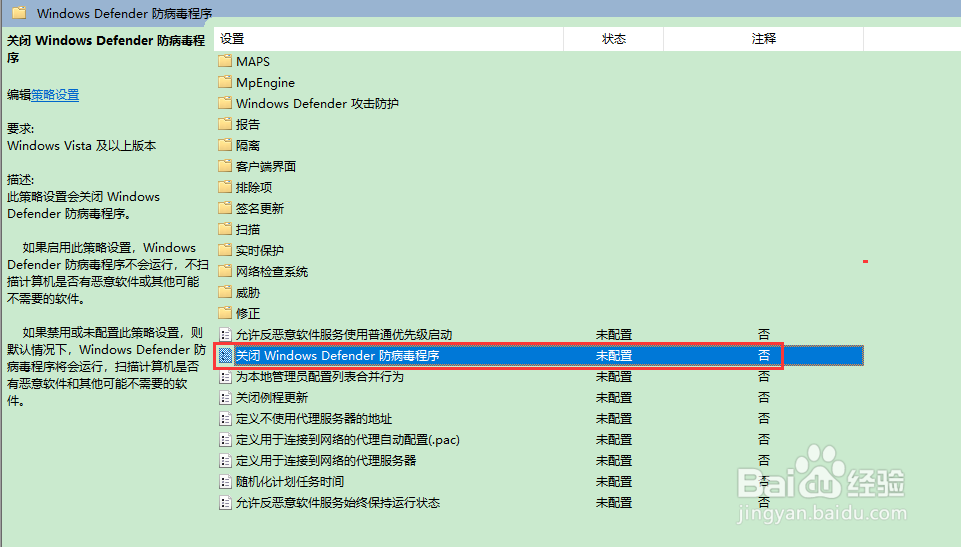Select the 隔离 folder name
Screen dimensions: 961x547
(248, 145)
